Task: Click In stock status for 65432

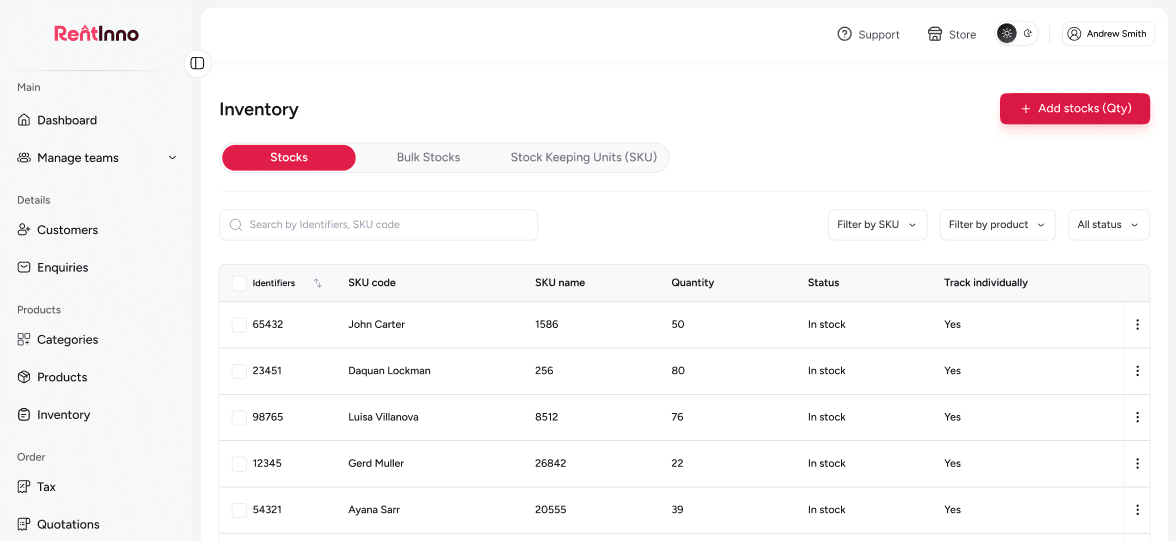Action: pyautogui.click(x=826, y=325)
